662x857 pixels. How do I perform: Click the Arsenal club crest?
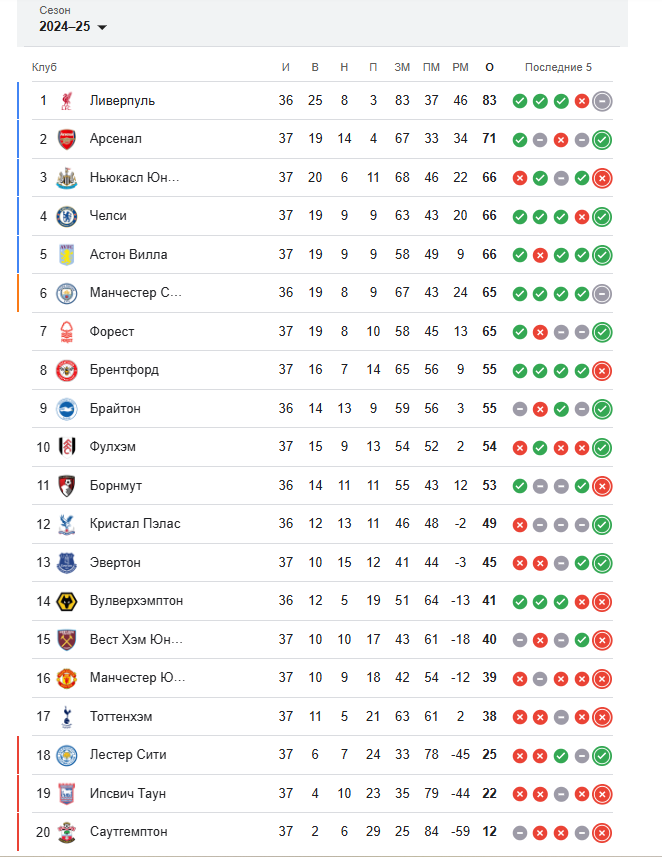pyautogui.click(x=66, y=139)
